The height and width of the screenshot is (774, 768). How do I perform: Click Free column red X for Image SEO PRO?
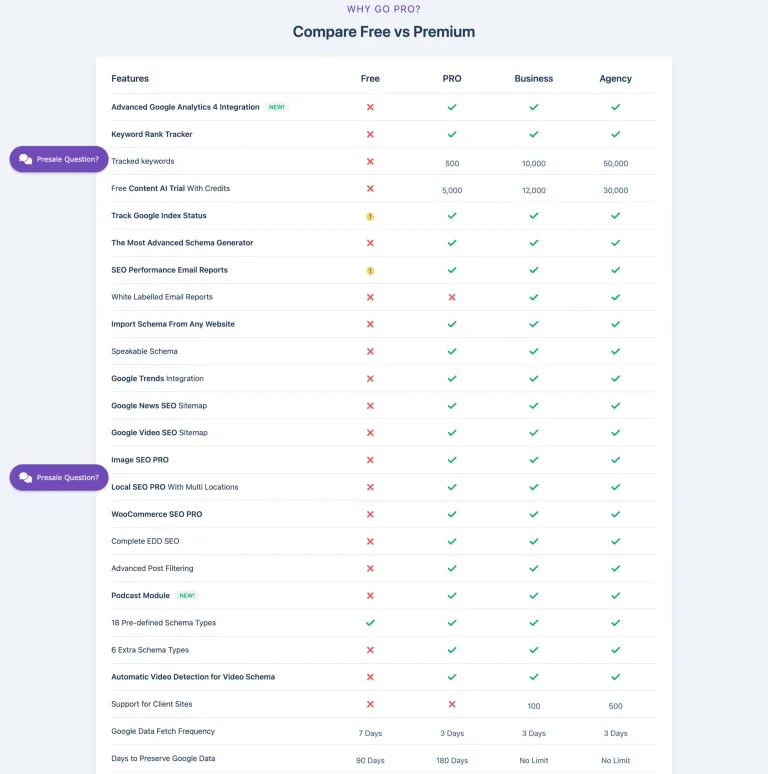coord(370,460)
